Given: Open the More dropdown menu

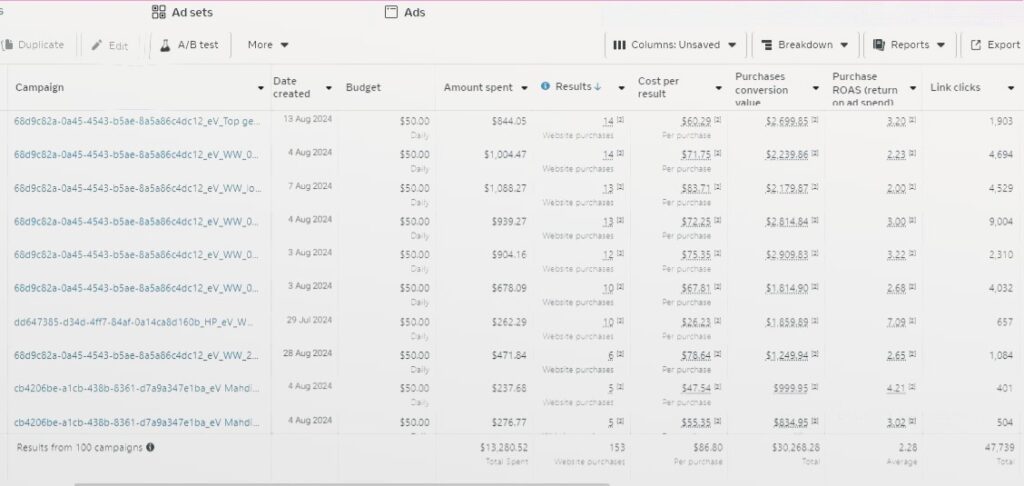Looking at the screenshot, I should click(268, 45).
